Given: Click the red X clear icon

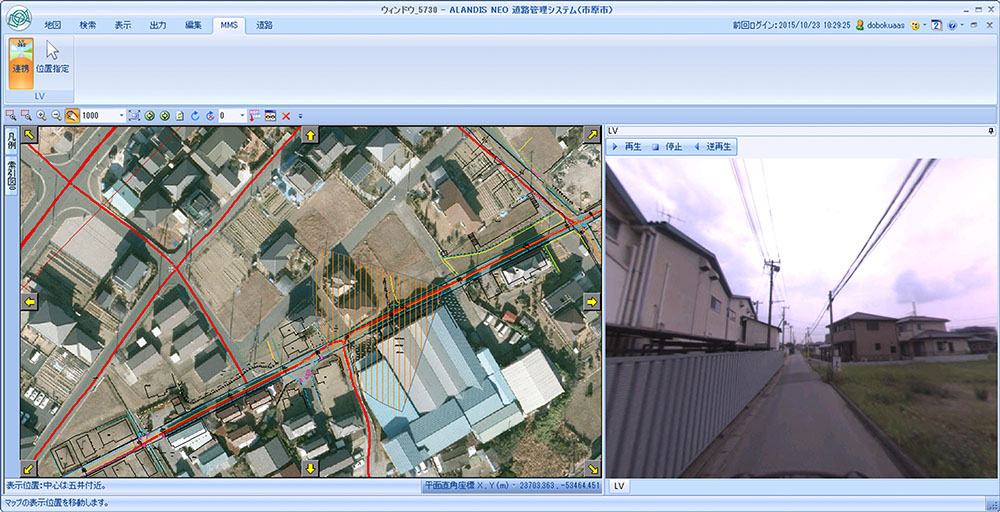Looking at the screenshot, I should tap(286, 116).
